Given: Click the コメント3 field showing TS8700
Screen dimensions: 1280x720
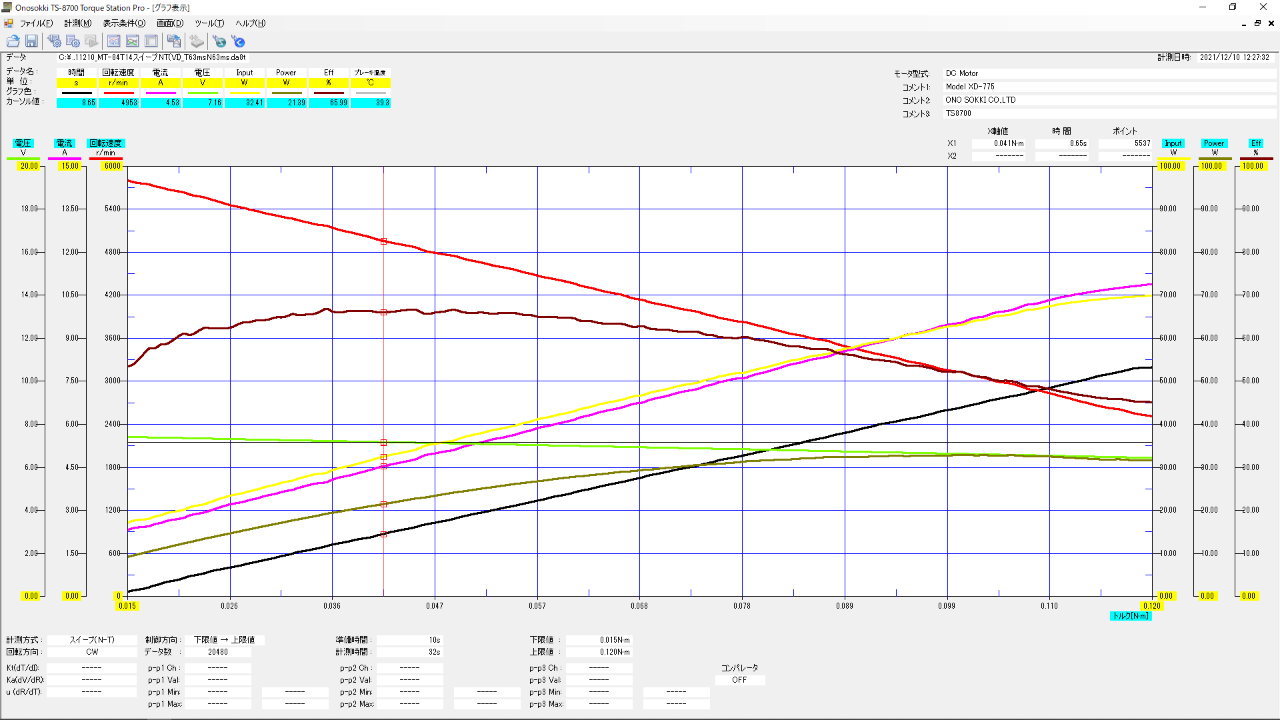Looking at the screenshot, I should pos(1109,114).
